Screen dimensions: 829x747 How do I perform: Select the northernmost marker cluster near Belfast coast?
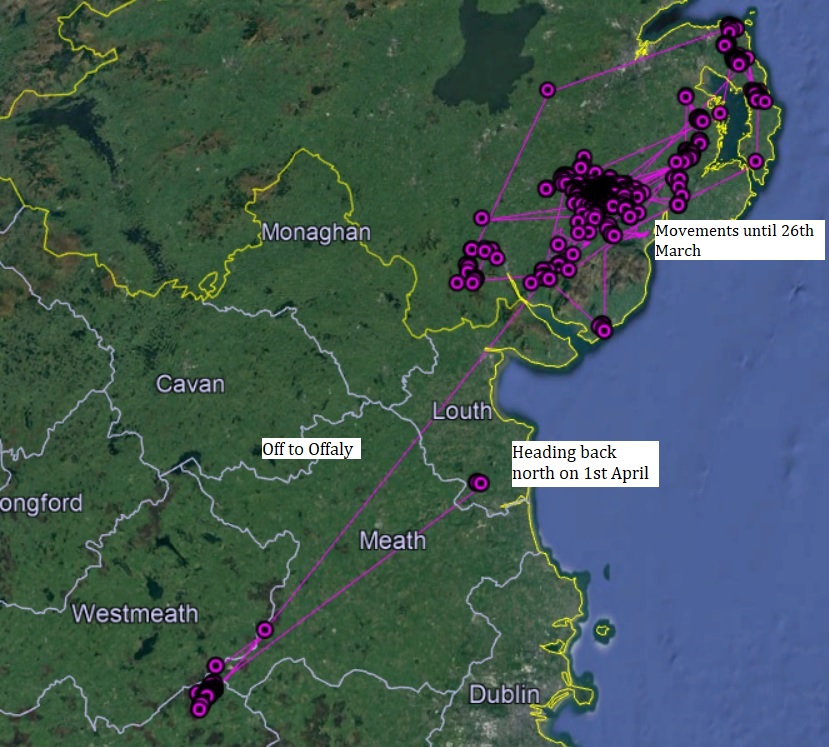pyautogui.click(x=730, y=28)
